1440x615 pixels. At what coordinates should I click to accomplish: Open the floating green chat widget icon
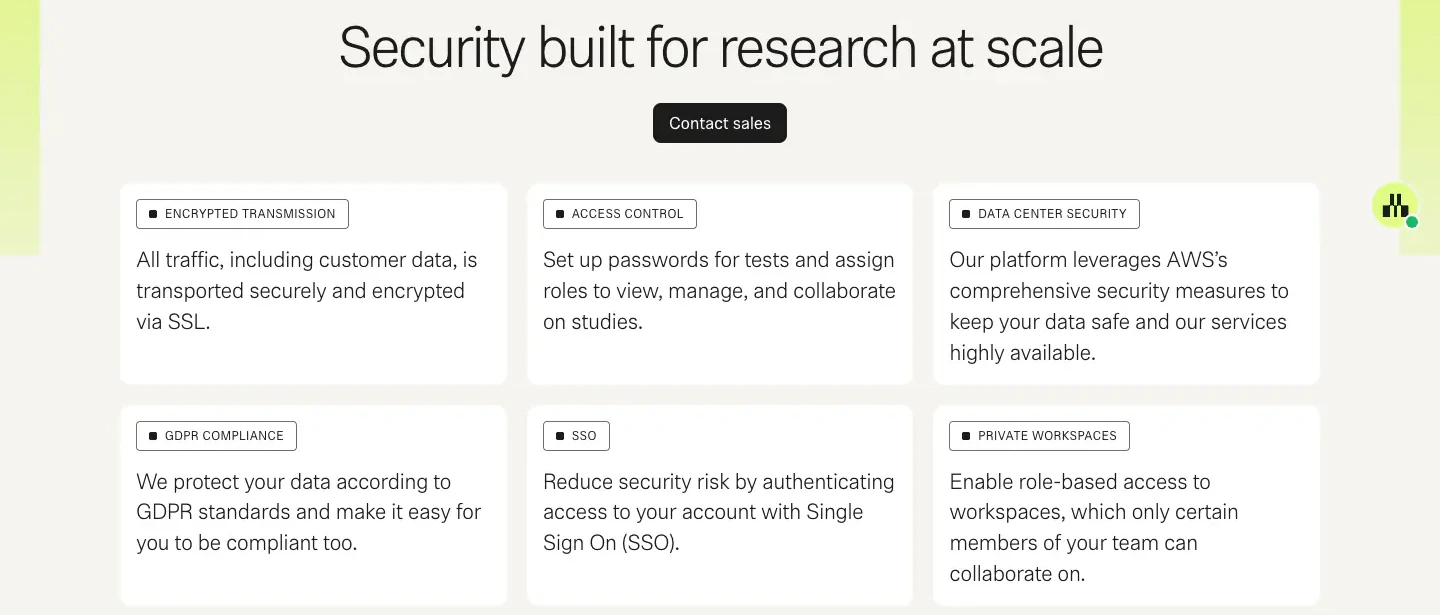pyautogui.click(x=1394, y=205)
